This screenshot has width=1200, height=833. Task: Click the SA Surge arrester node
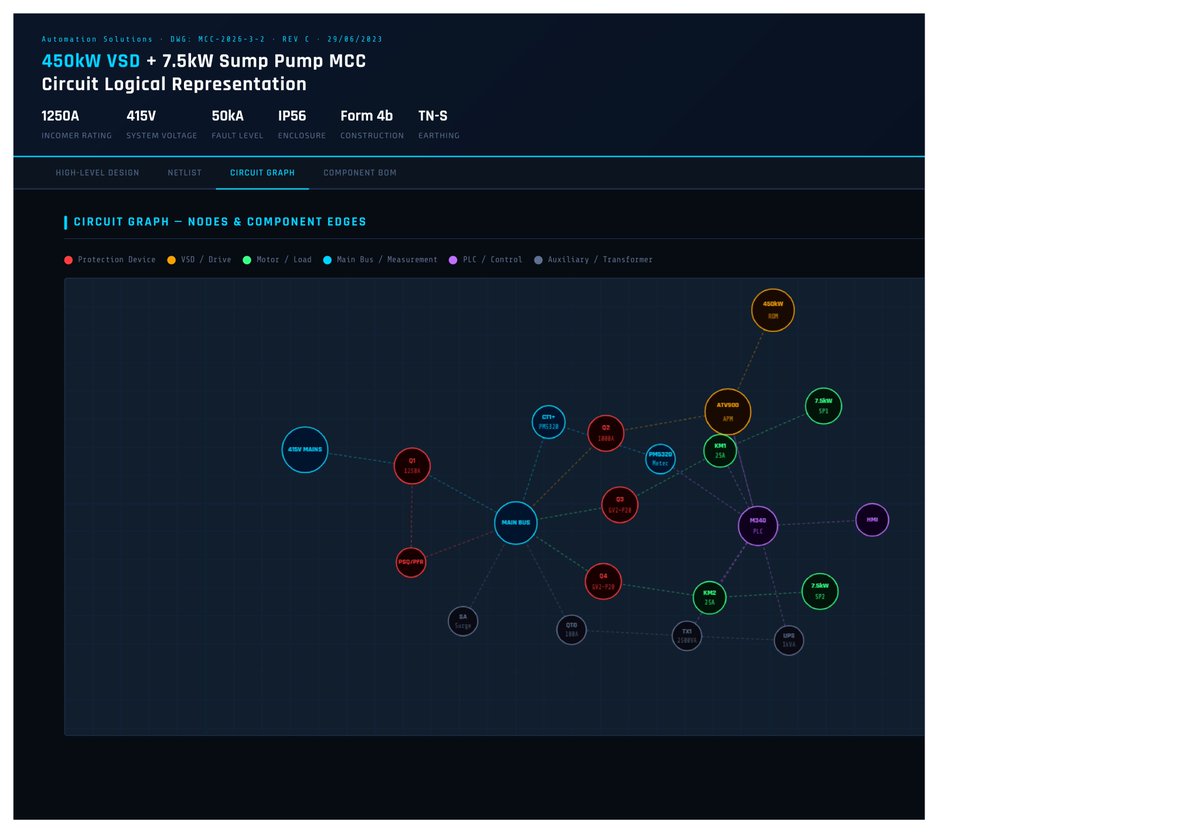(x=463, y=621)
